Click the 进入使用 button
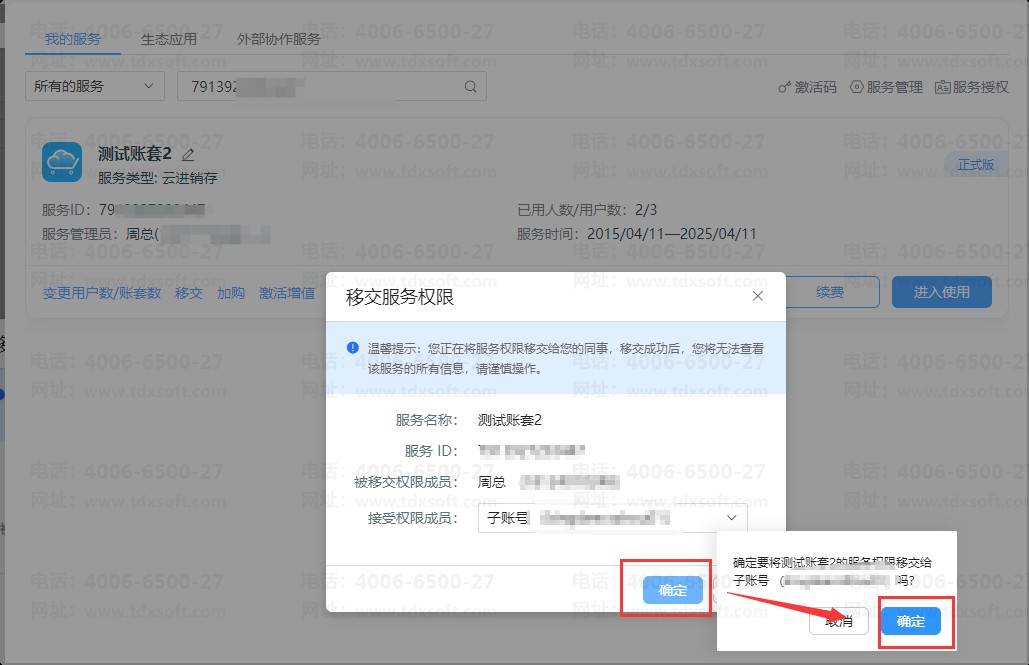The height and width of the screenshot is (665, 1029). click(941, 292)
